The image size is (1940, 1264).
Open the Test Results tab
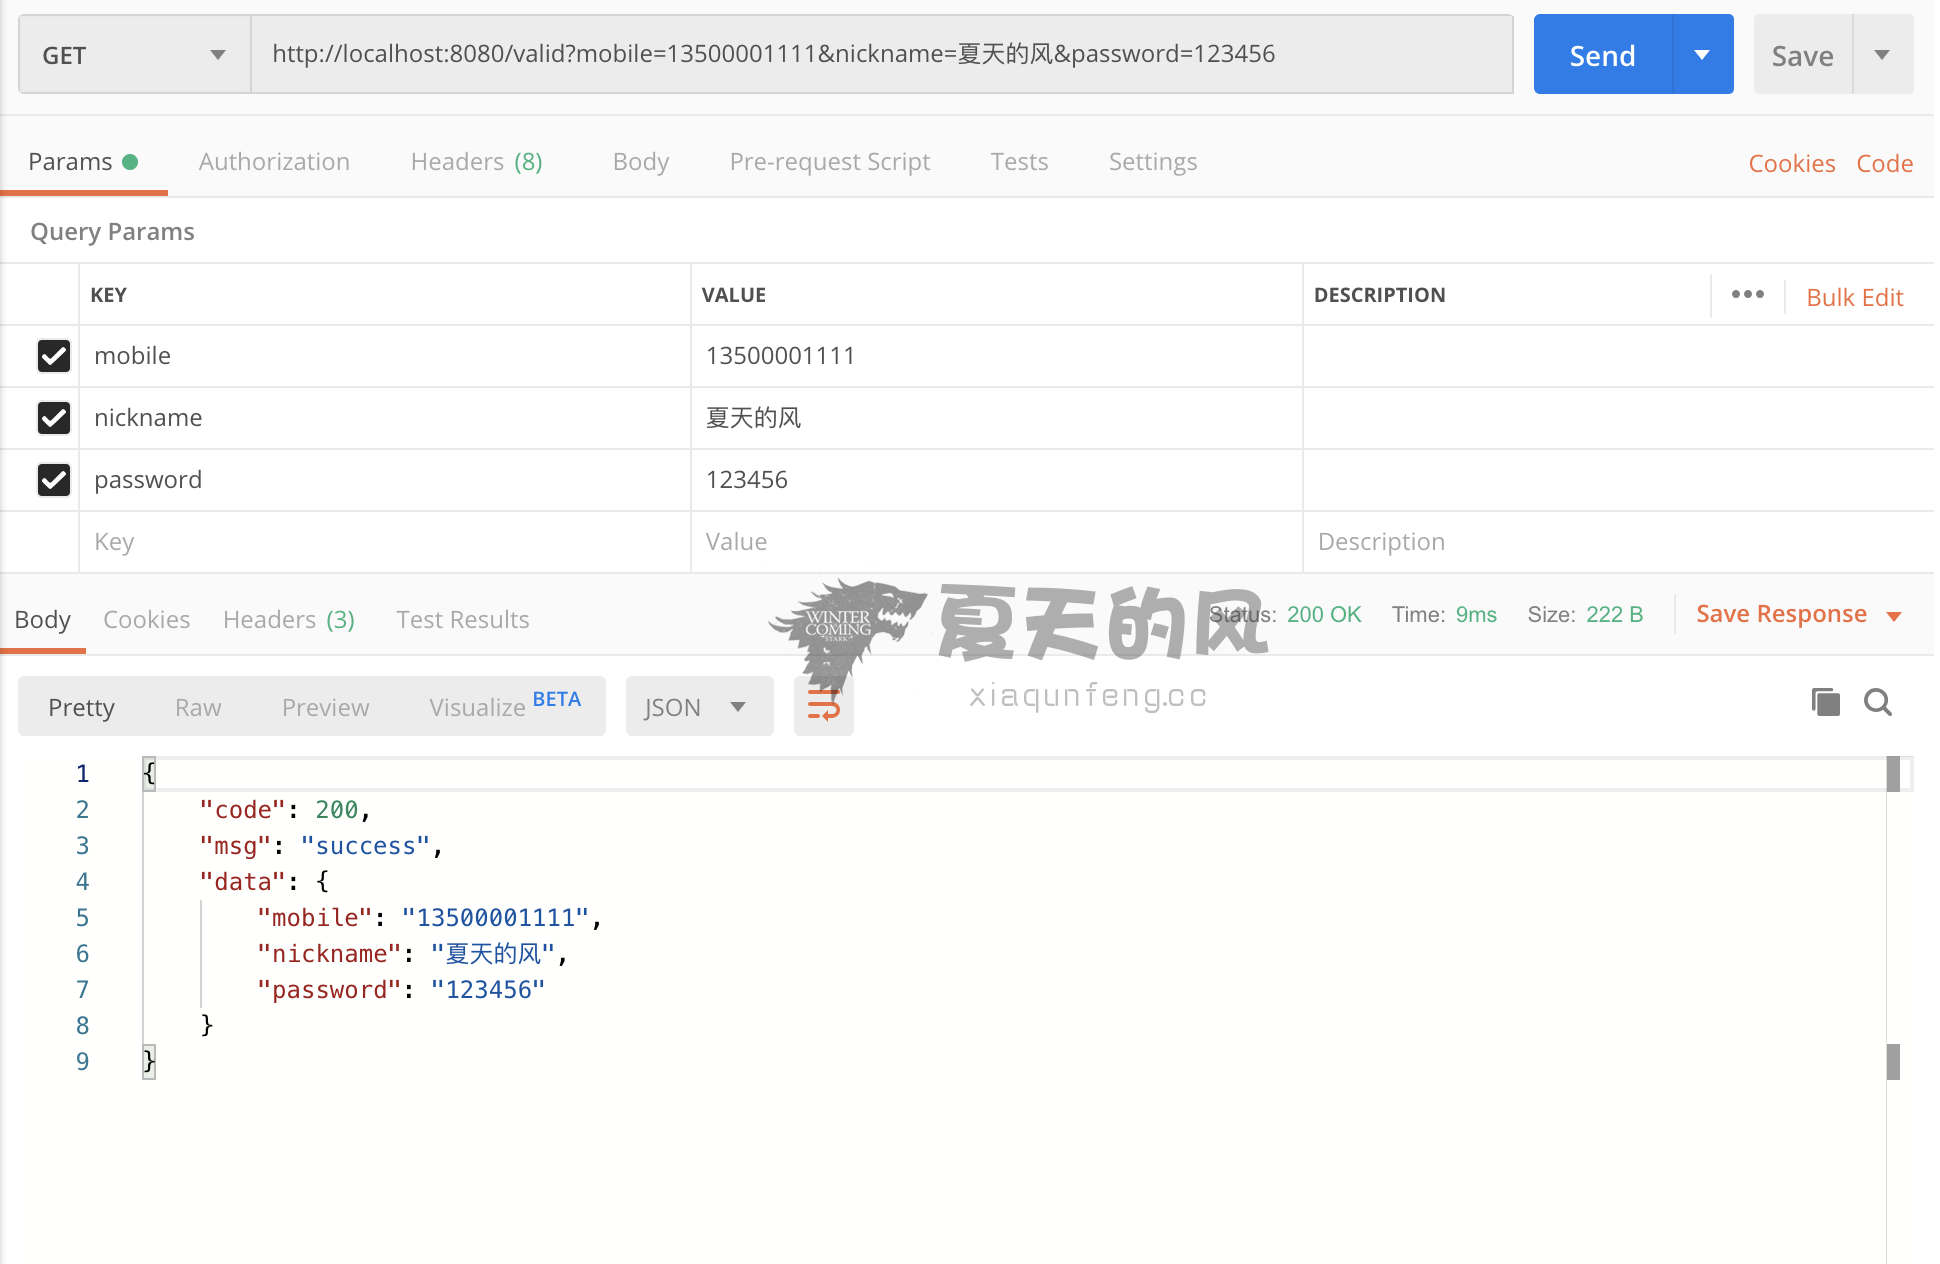pyautogui.click(x=463, y=620)
